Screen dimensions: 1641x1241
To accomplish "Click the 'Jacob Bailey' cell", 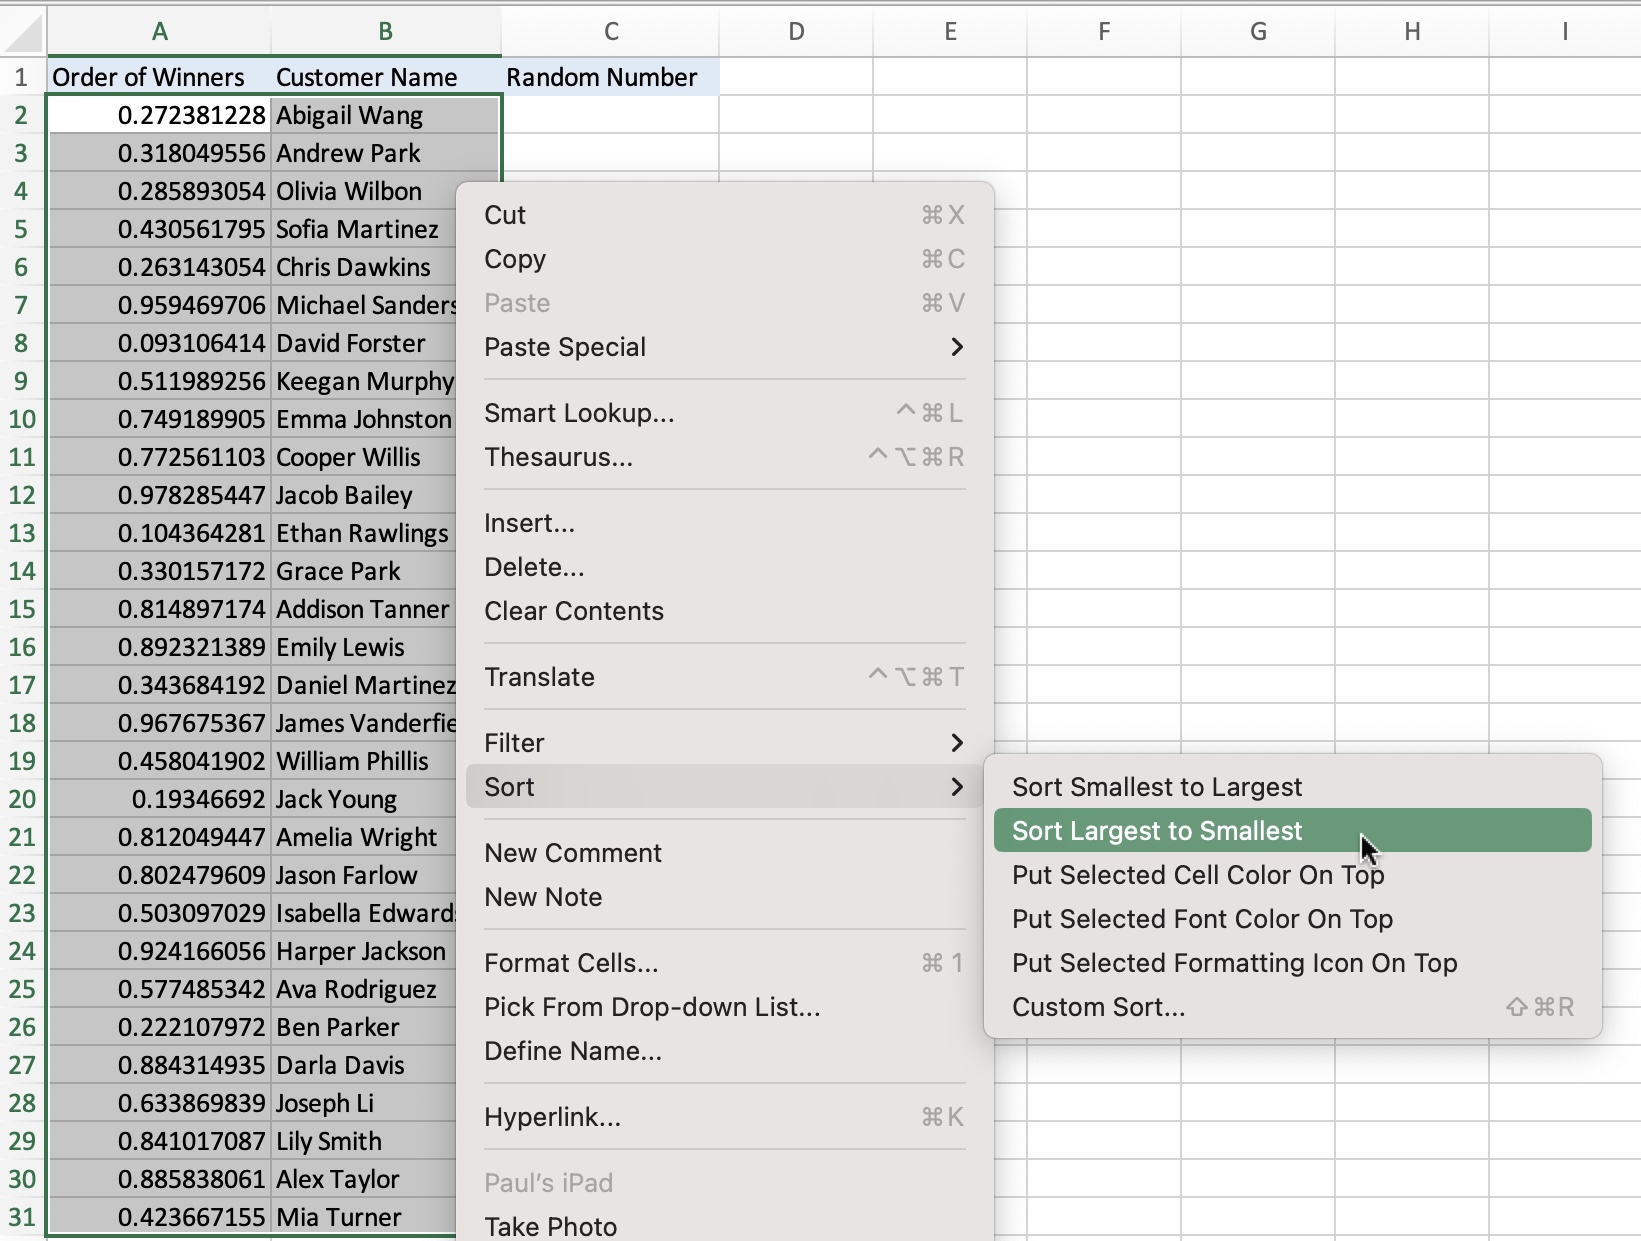I will click(x=364, y=495).
